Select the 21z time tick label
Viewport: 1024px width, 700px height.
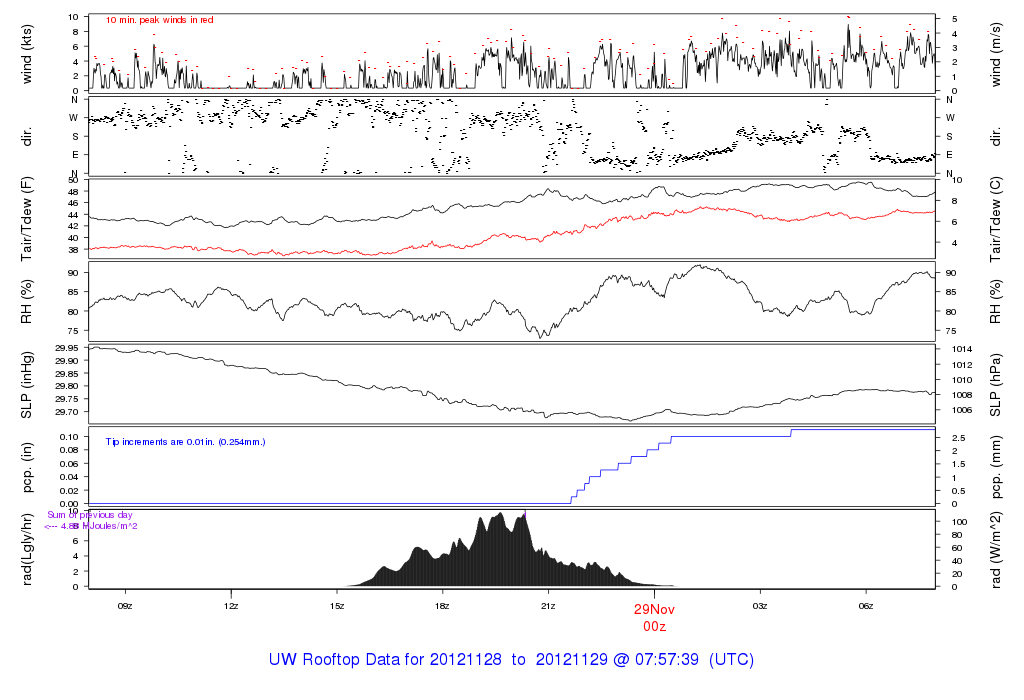point(548,606)
